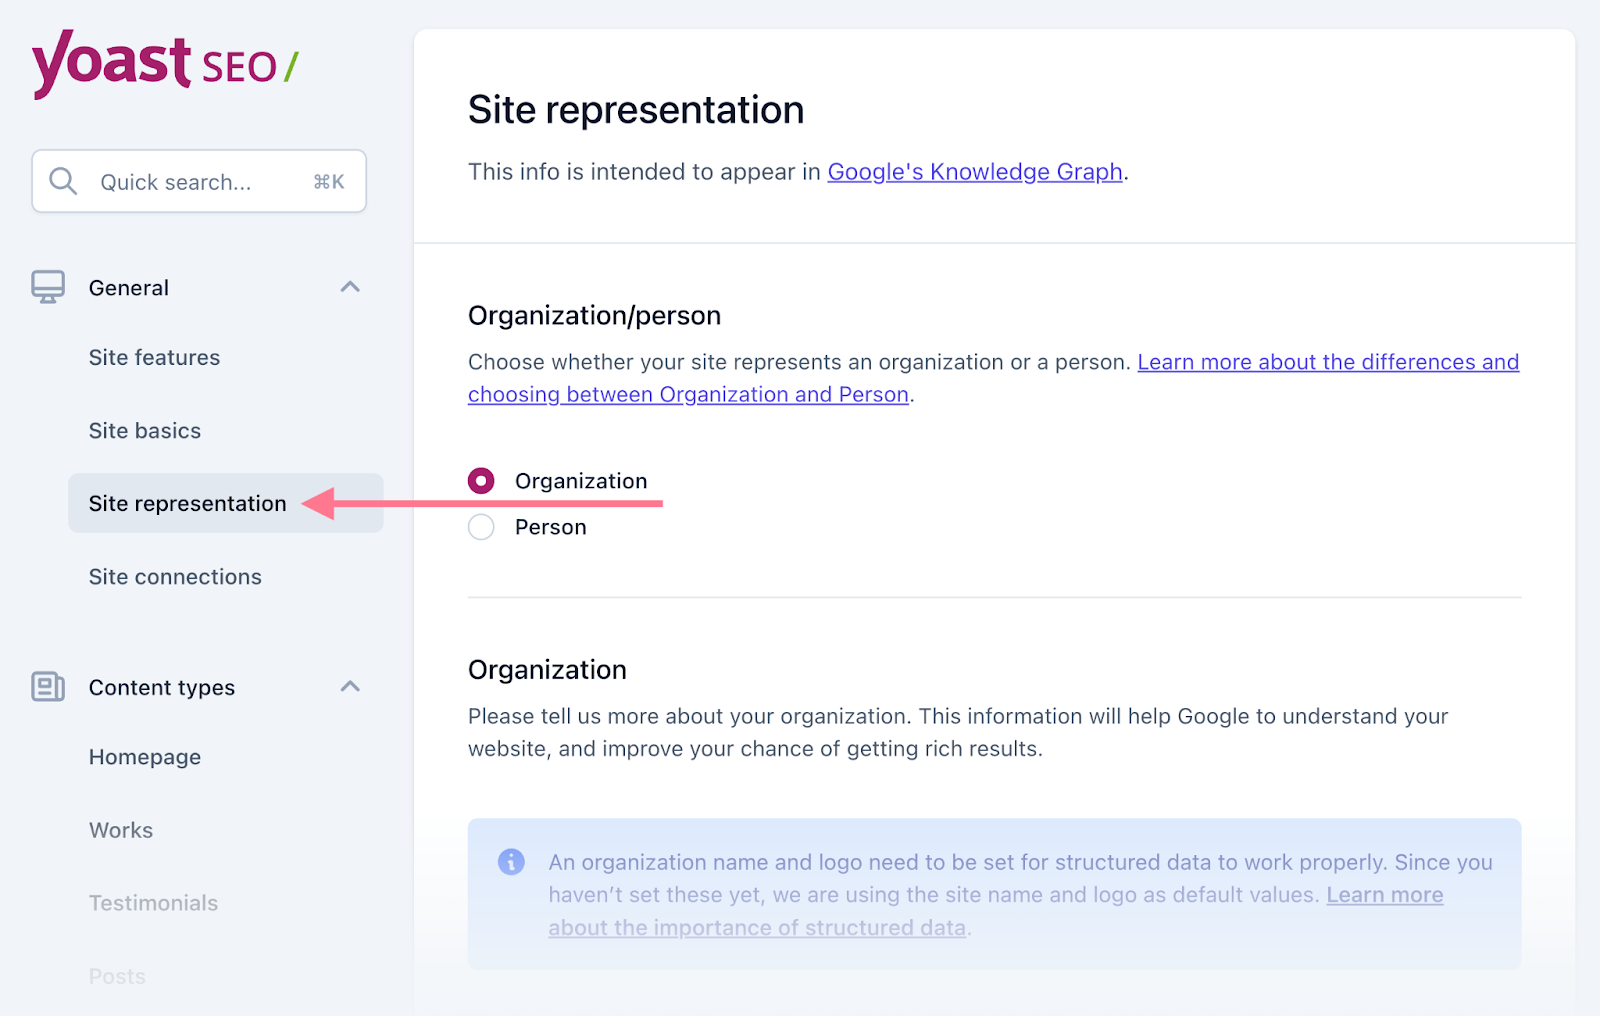Screen dimensions: 1600x1016
Task: Select the Person radio button
Action: pyautogui.click(x=481, y=527)
